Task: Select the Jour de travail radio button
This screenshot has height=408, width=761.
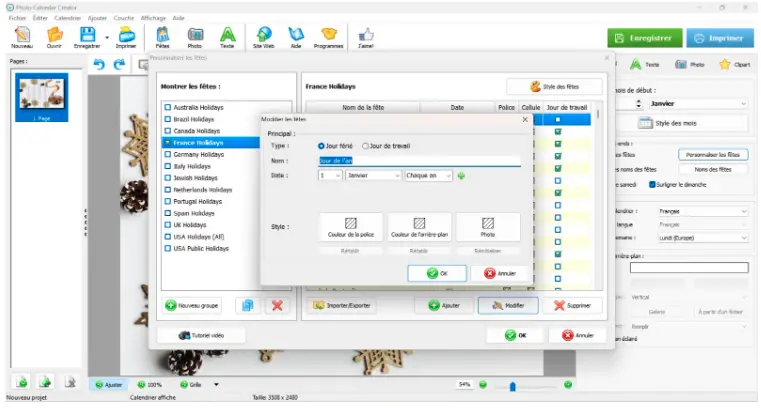Action: [365, 146]
